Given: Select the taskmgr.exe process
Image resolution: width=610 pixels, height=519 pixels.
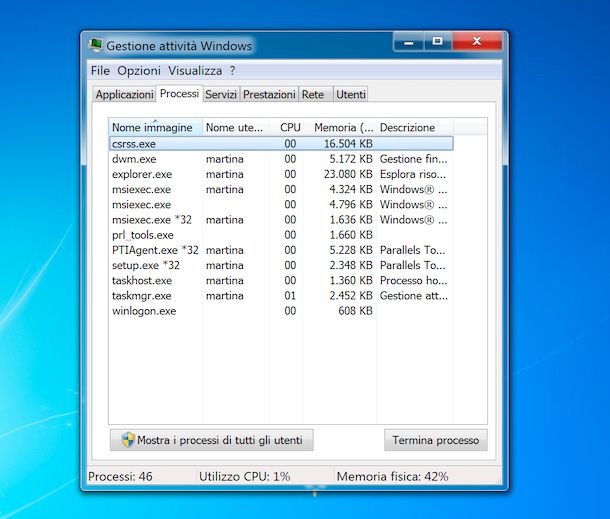Looking at the screenshot, I should coord(281,295).
